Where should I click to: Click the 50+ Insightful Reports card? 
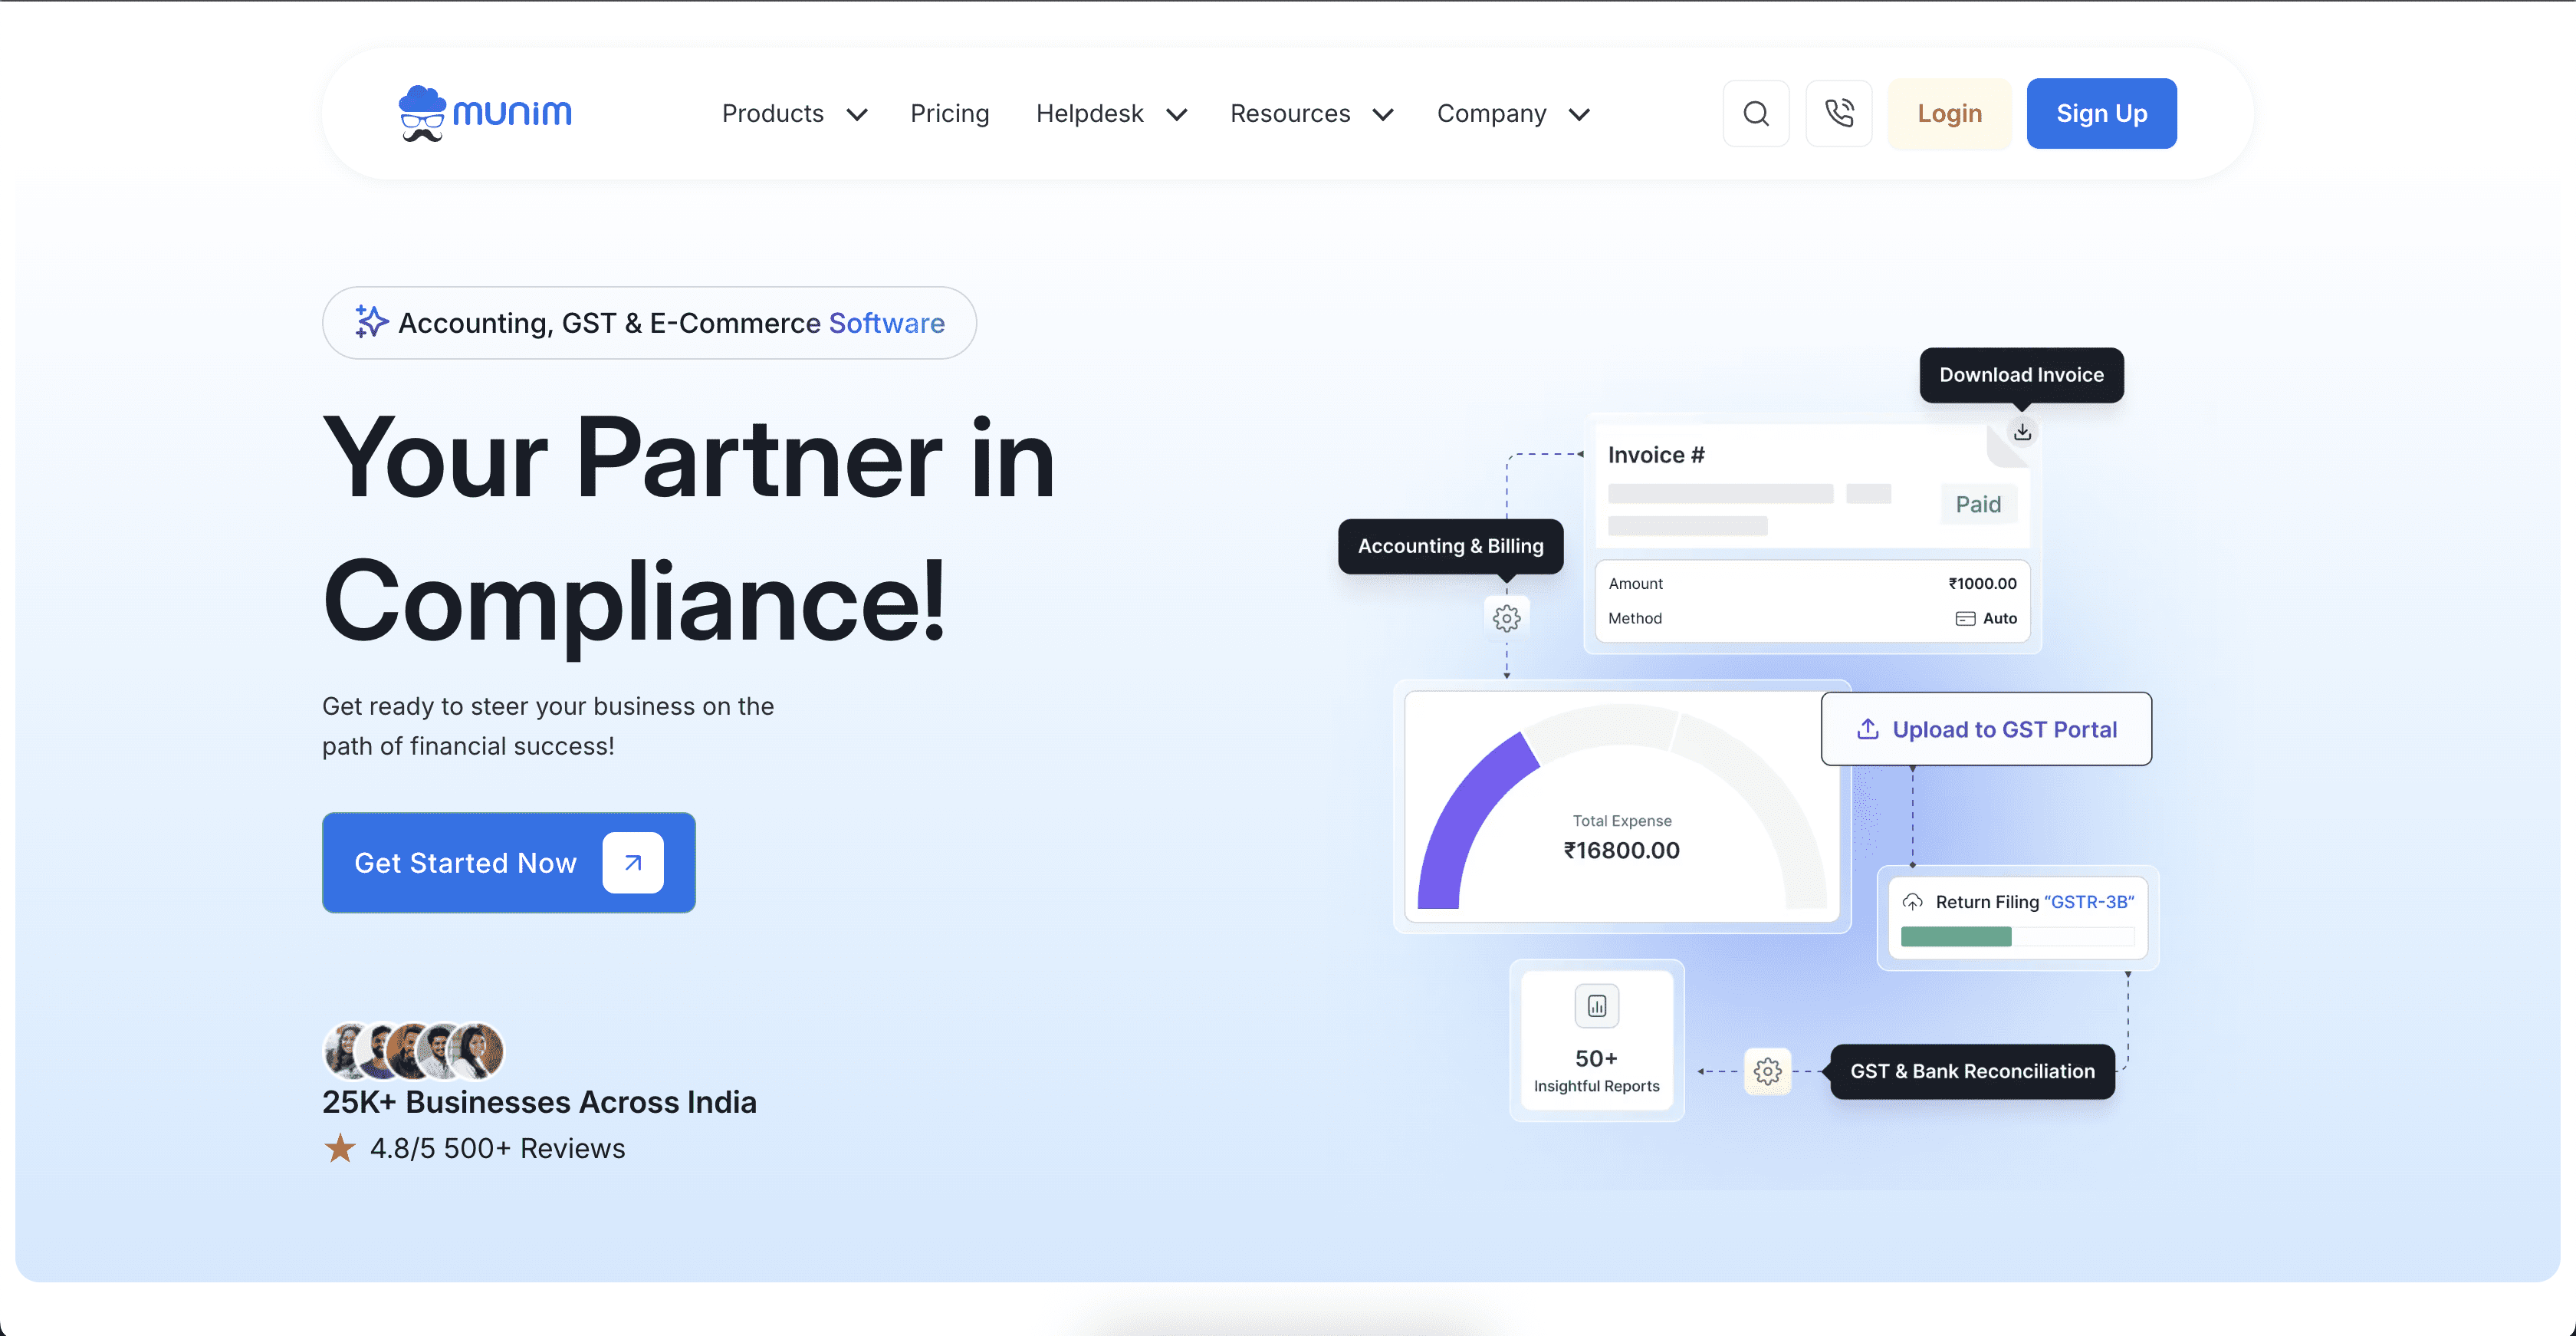[x=1596, y=1040]
